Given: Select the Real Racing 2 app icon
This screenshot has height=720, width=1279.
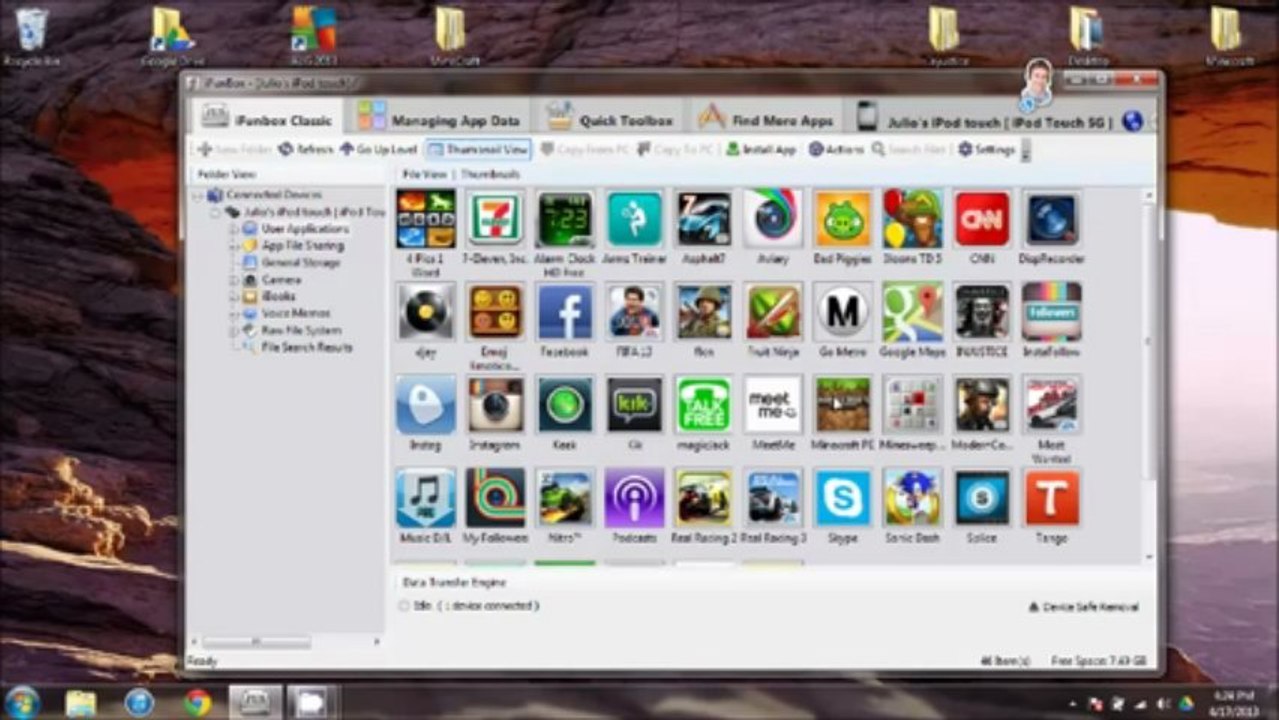Looking at the screenshot, I should click(704, 498).
